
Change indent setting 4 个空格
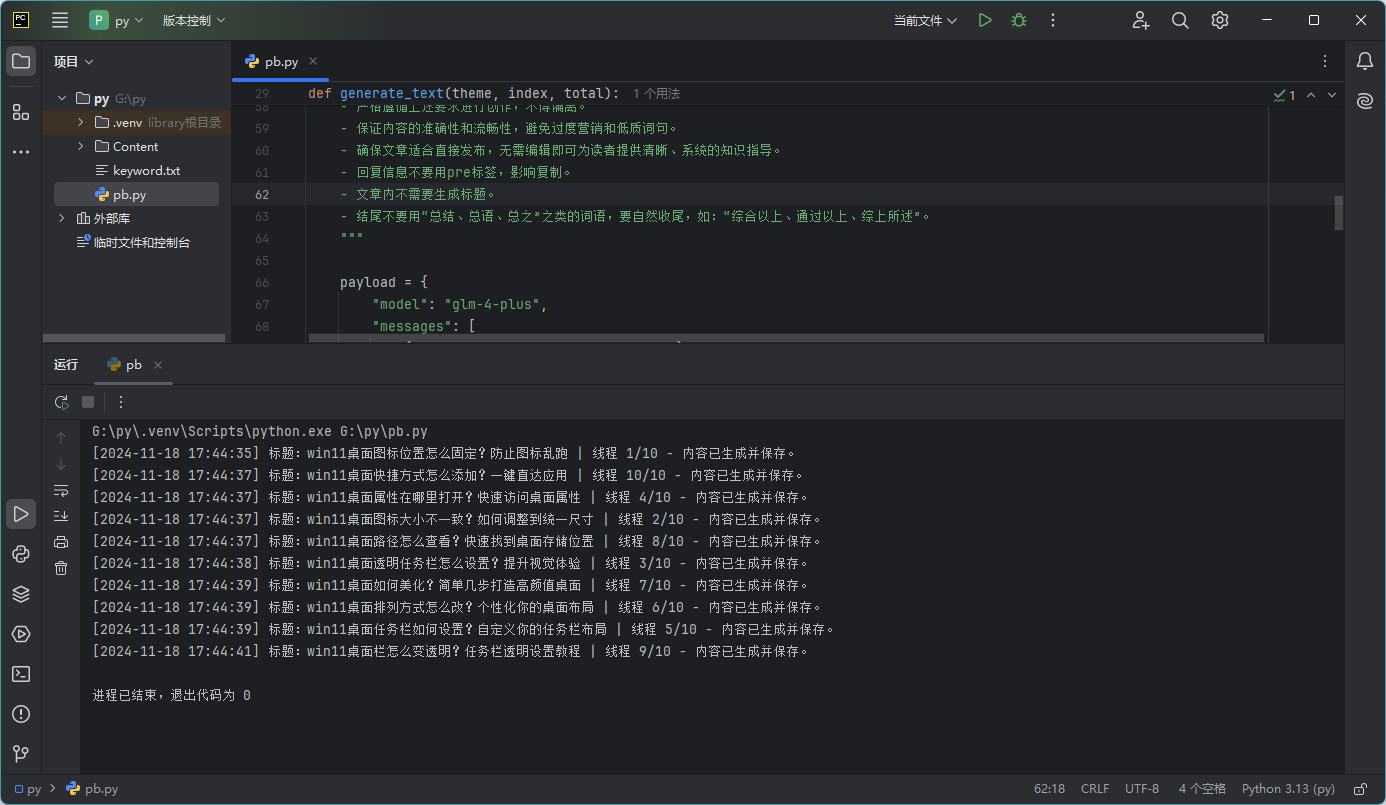pos(1202,789)
